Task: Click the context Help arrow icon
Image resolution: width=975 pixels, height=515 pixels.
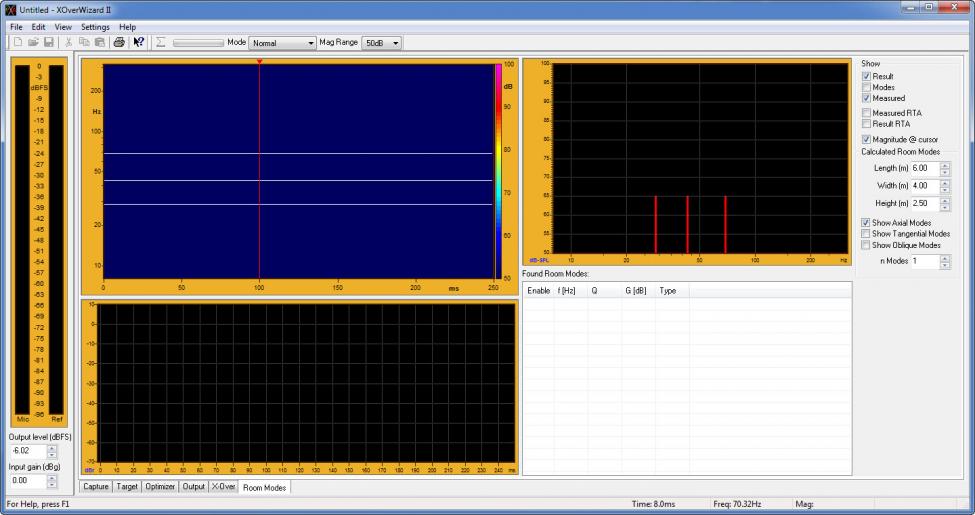Action: click(x=140, y=43)
